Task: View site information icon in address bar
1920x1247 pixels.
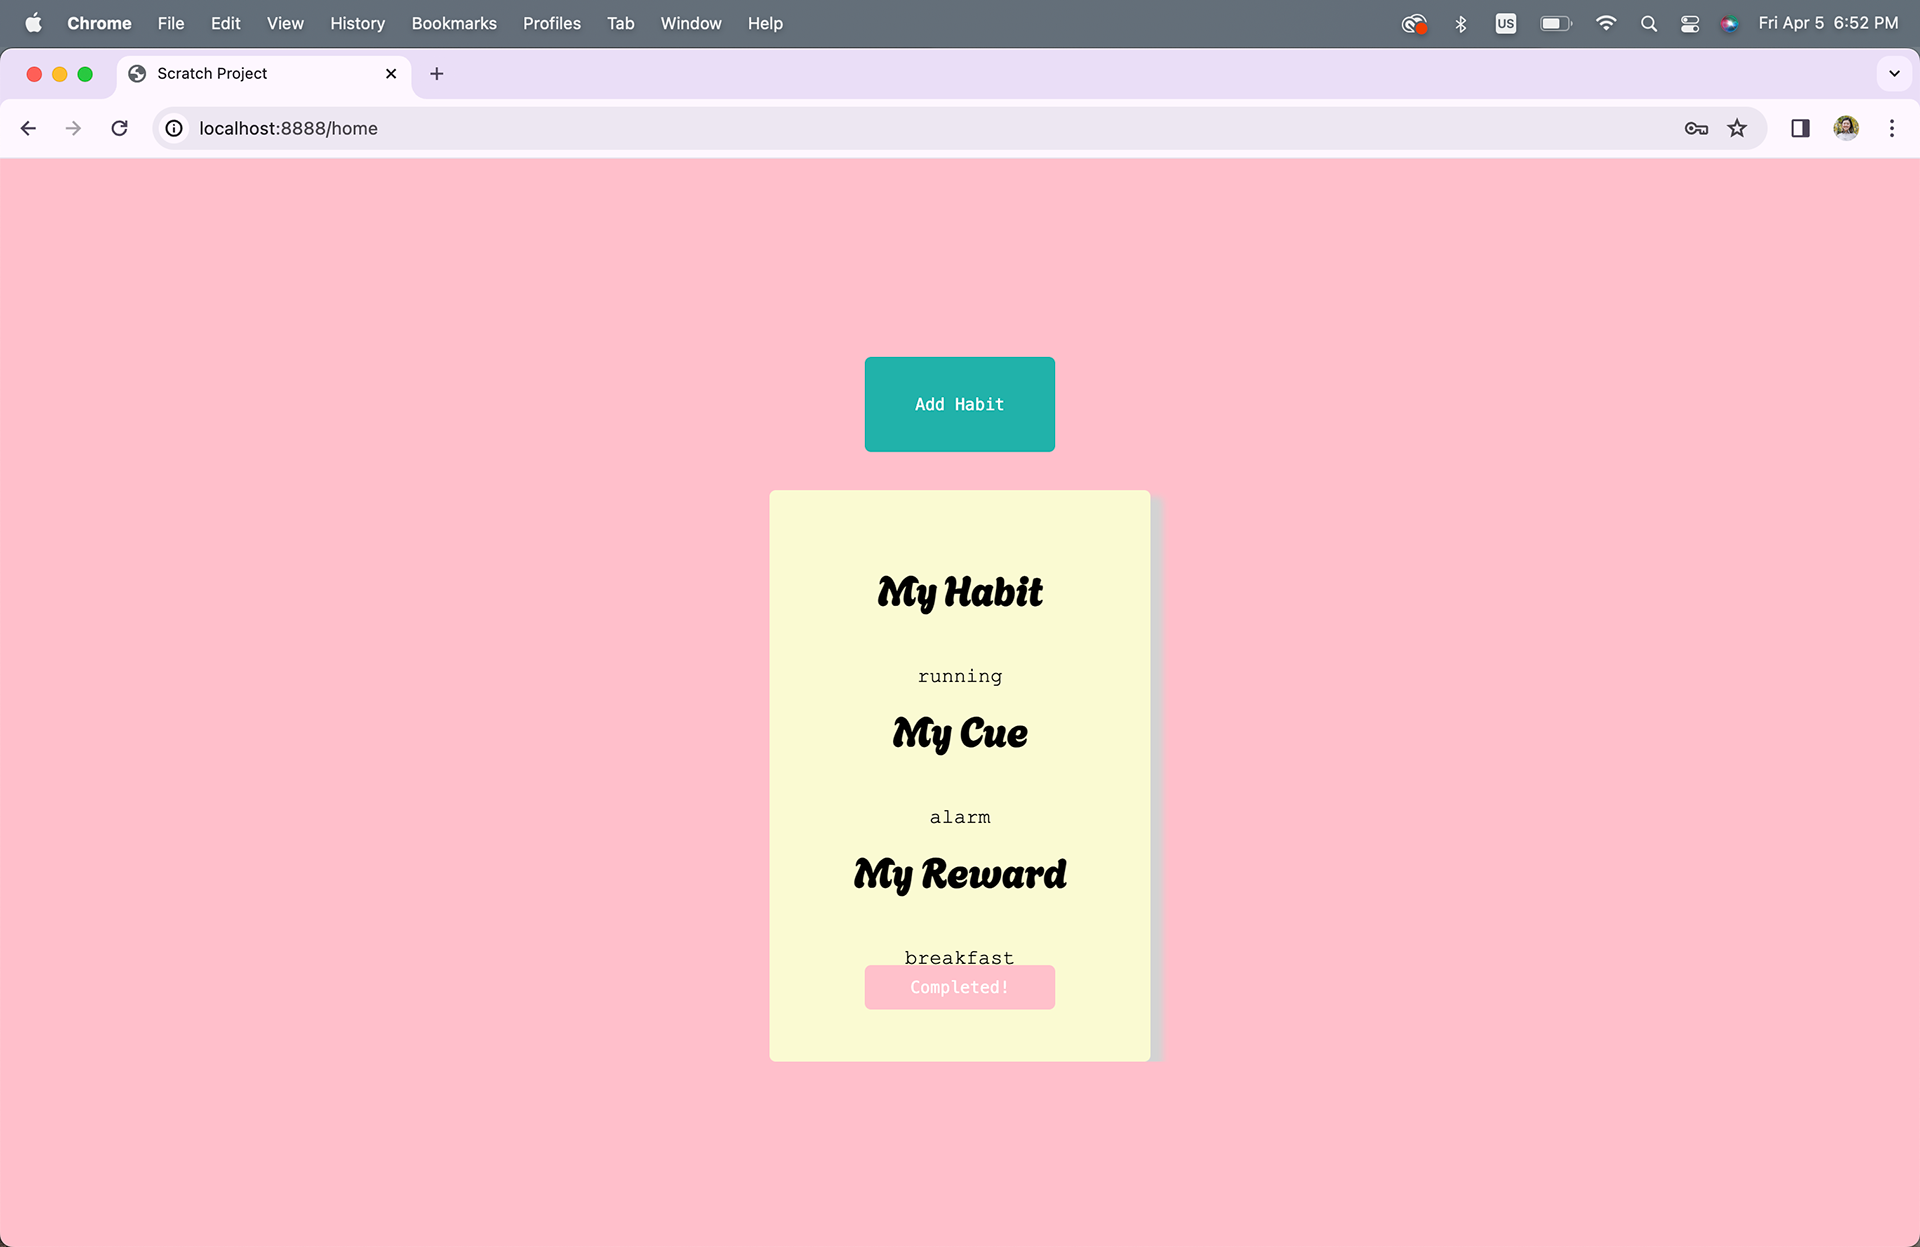Action: coord(174,128)
